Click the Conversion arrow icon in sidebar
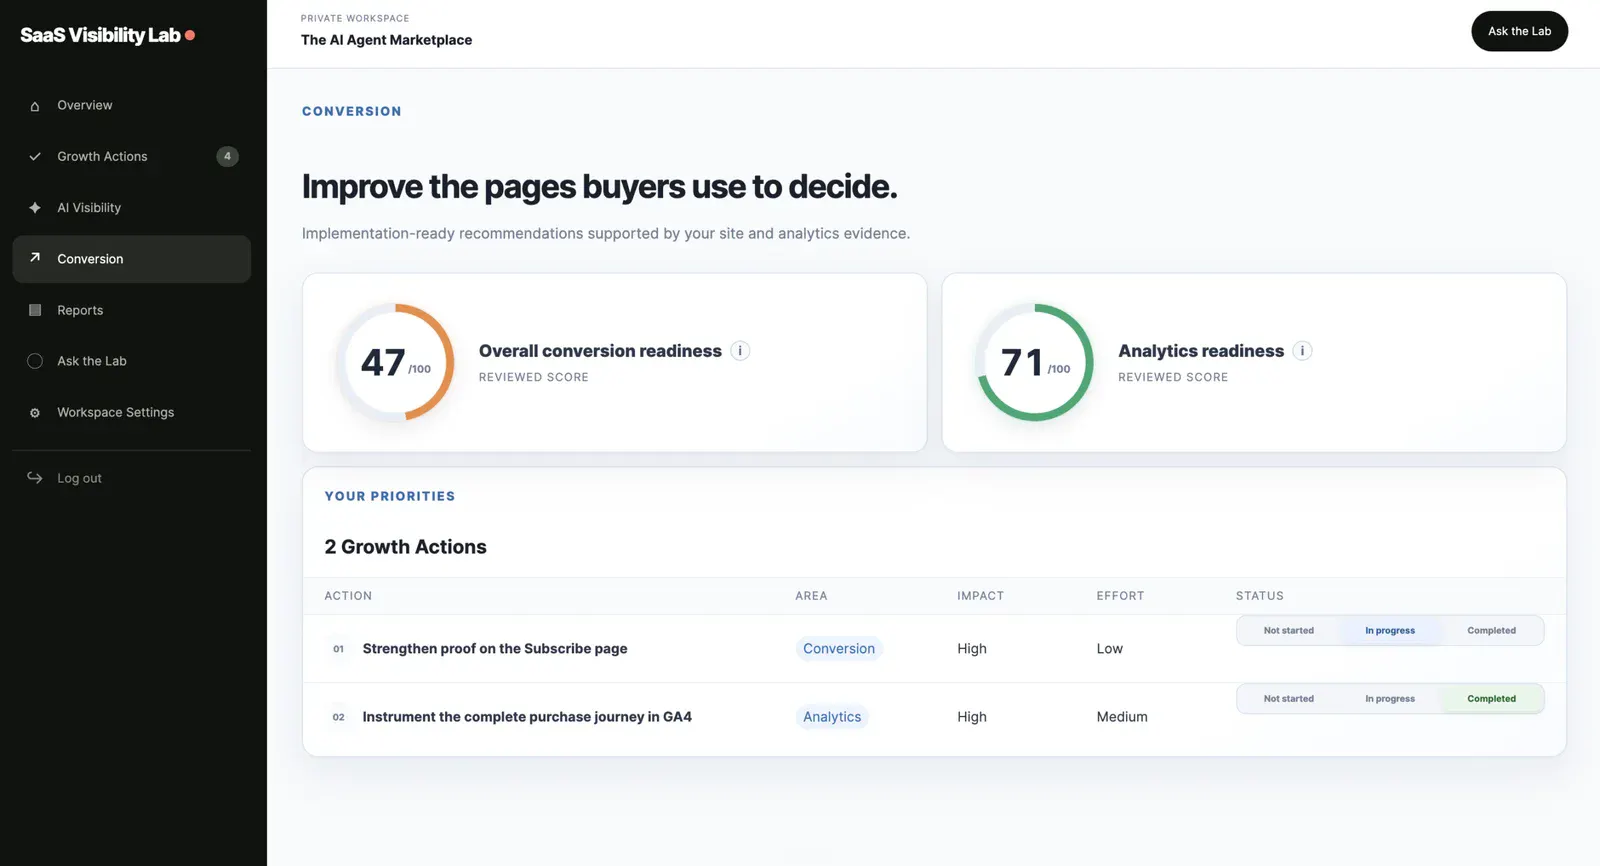Viewport: 1600px width, 866px height. pyautogui.click(x=35, y=258)
